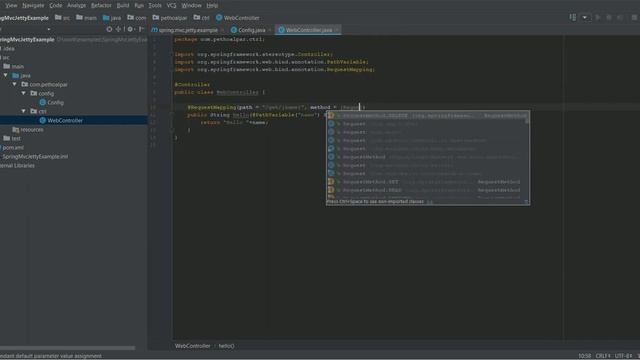Collapse the config package arrow
The height and width of the screenshot is (360, 640).
coord(24,93)
